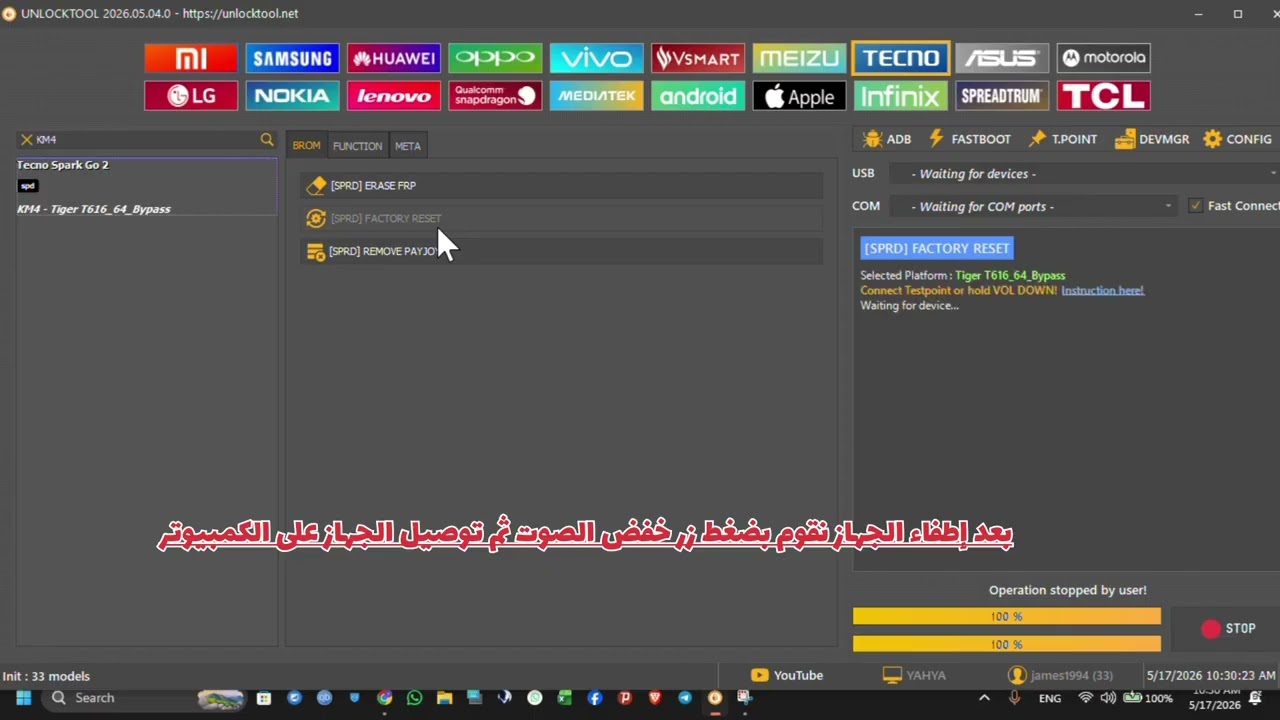Screen dimensions: 1280x720
Task: Select the Lenovo brand logo
Action: pyautogui.click(x=394, y=96)
